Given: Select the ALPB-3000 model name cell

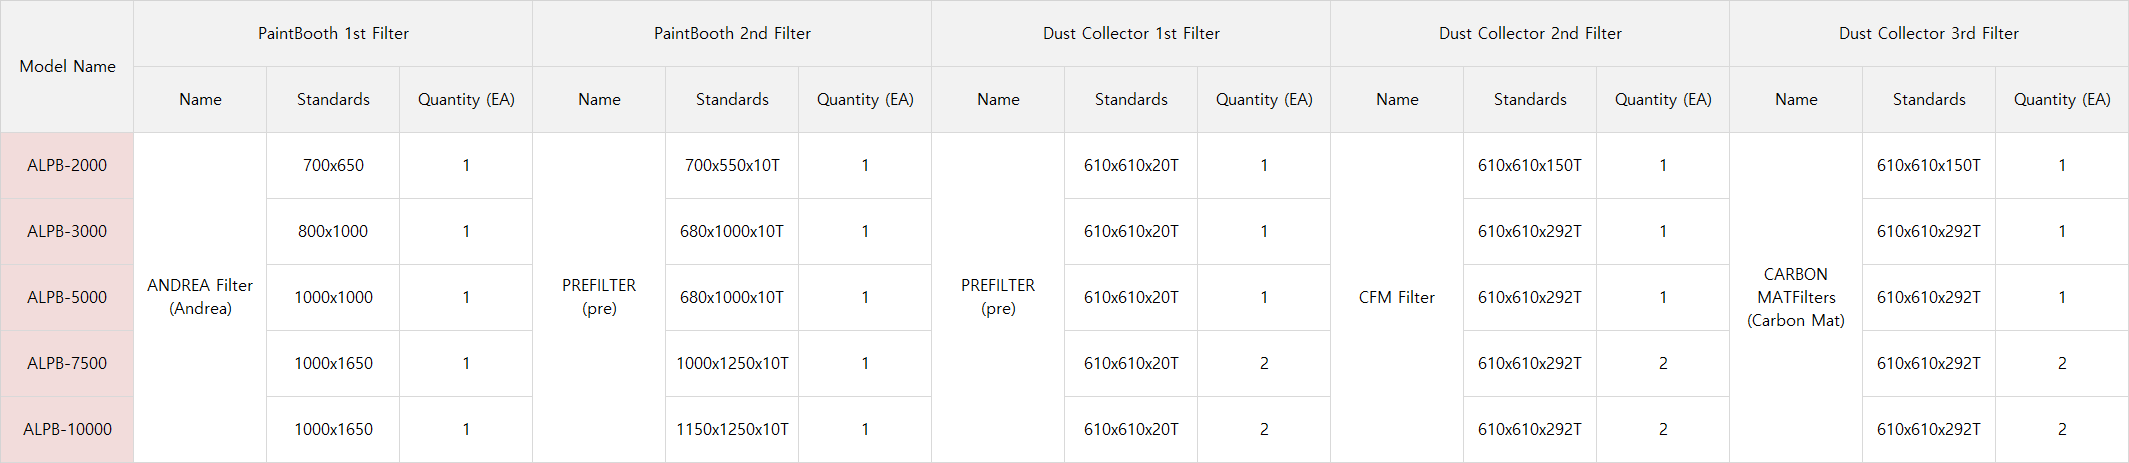Looking at the screenshot, I should (67, 231).
